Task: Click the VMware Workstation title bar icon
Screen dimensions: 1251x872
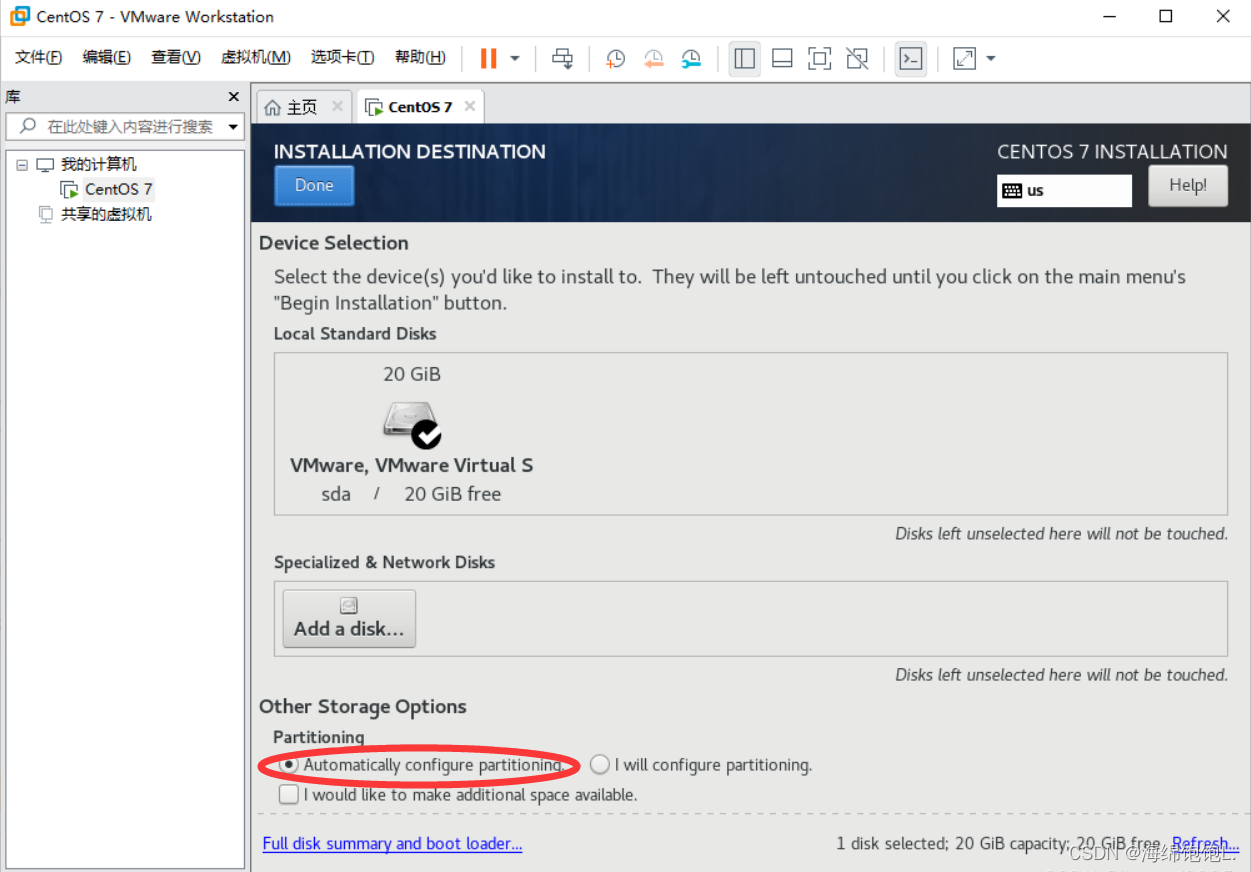Action: click(x=19, y=16)
